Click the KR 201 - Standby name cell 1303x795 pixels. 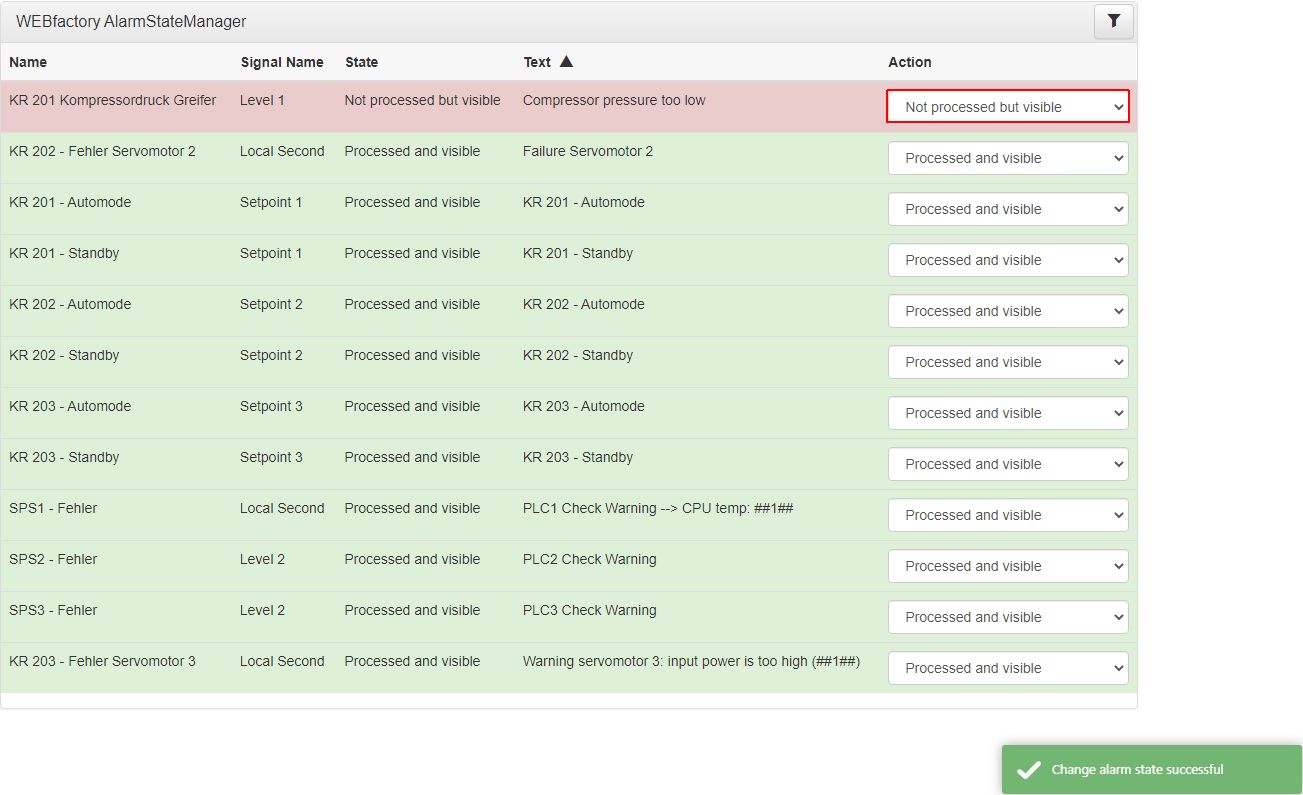[x=64, y=253]
